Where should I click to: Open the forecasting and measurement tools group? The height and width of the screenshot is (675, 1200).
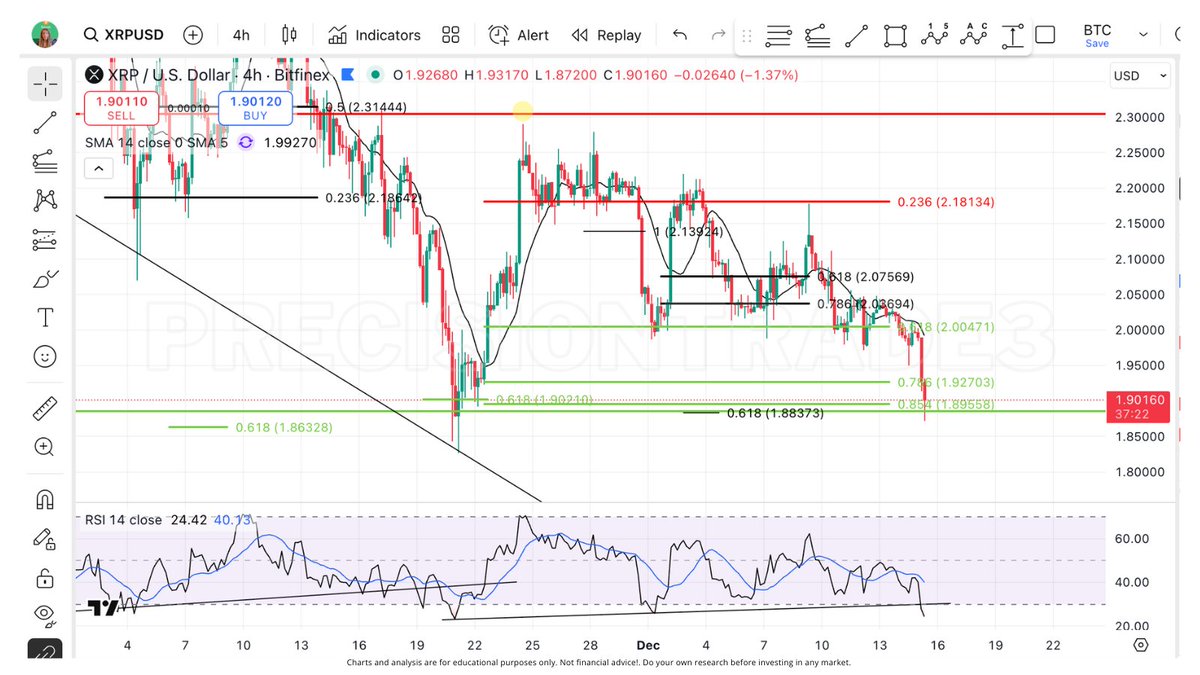point(45,239)
